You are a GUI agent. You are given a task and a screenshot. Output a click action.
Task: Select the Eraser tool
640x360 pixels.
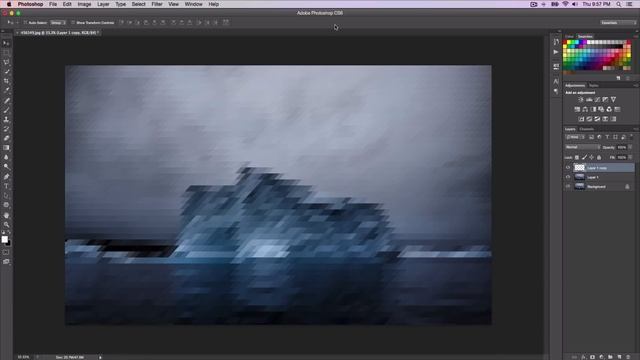click(x=6, y=138)
